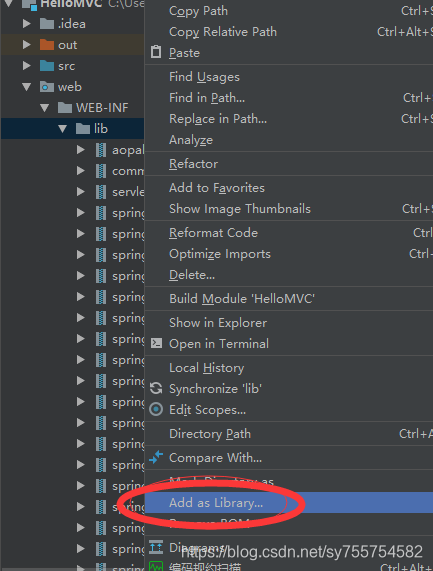Select the src folder label
Viewport: 433px width, 571px height.
point(66,66)
